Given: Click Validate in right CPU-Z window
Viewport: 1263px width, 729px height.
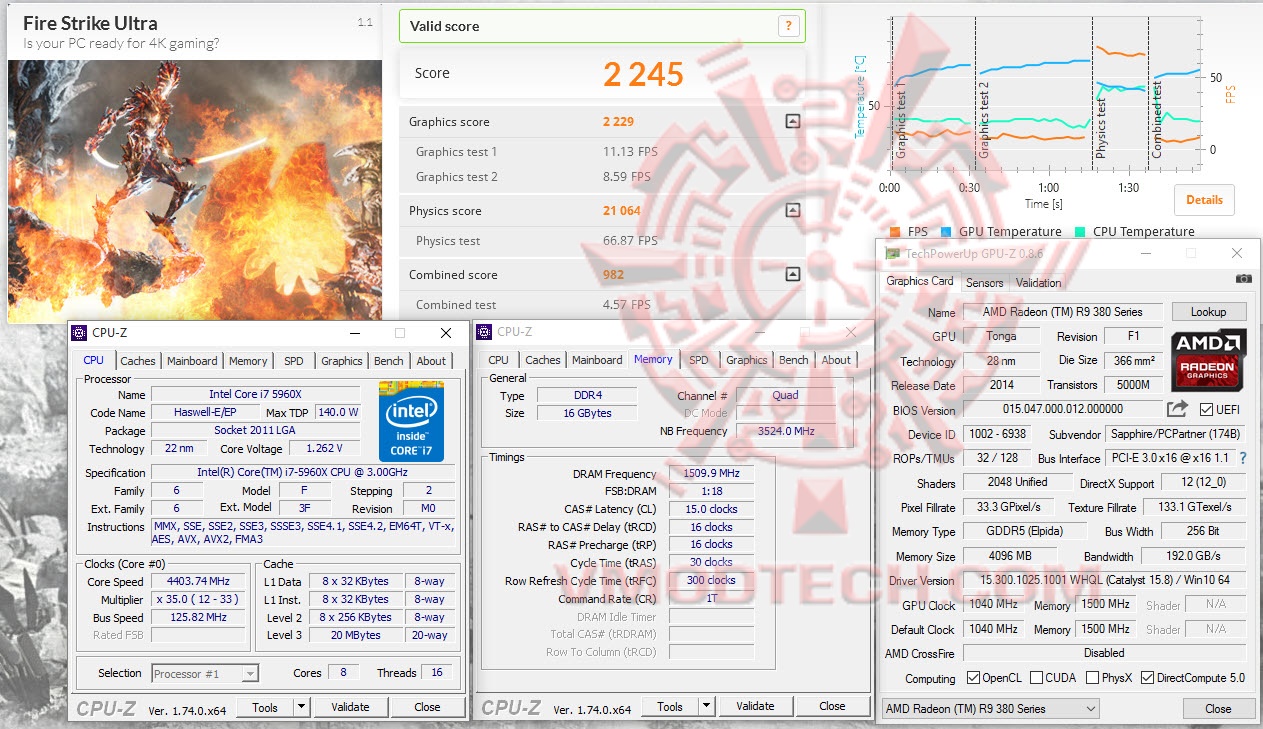Looking at the screenshot, I should 755,706.
